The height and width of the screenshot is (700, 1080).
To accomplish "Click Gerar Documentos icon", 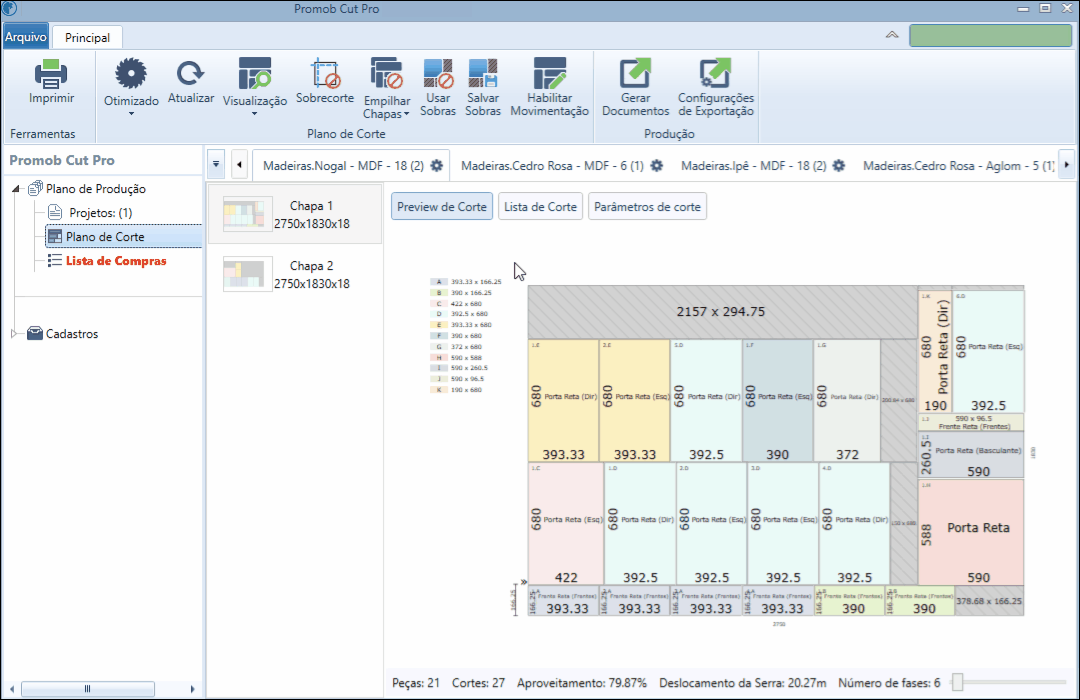I will pyautogui.click(x=635, y=73).
